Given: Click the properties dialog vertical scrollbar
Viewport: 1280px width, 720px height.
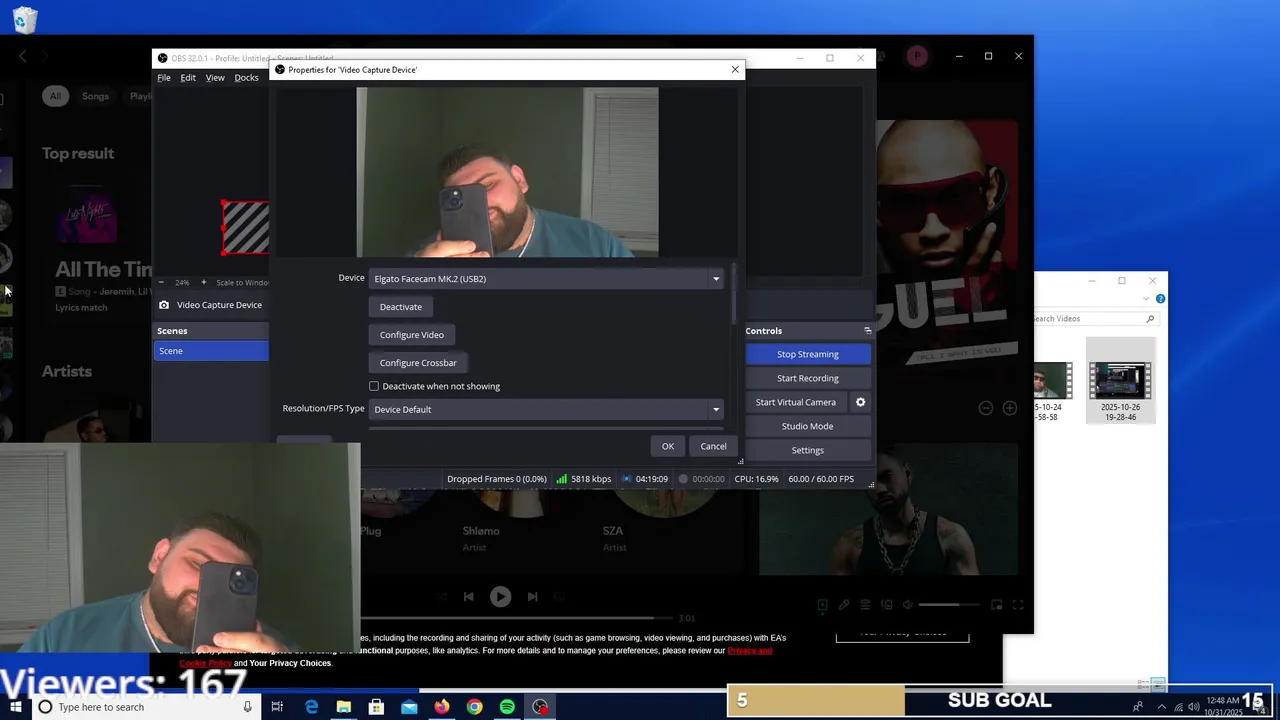Looking at the screenshot, I should [x=734, y=293].
